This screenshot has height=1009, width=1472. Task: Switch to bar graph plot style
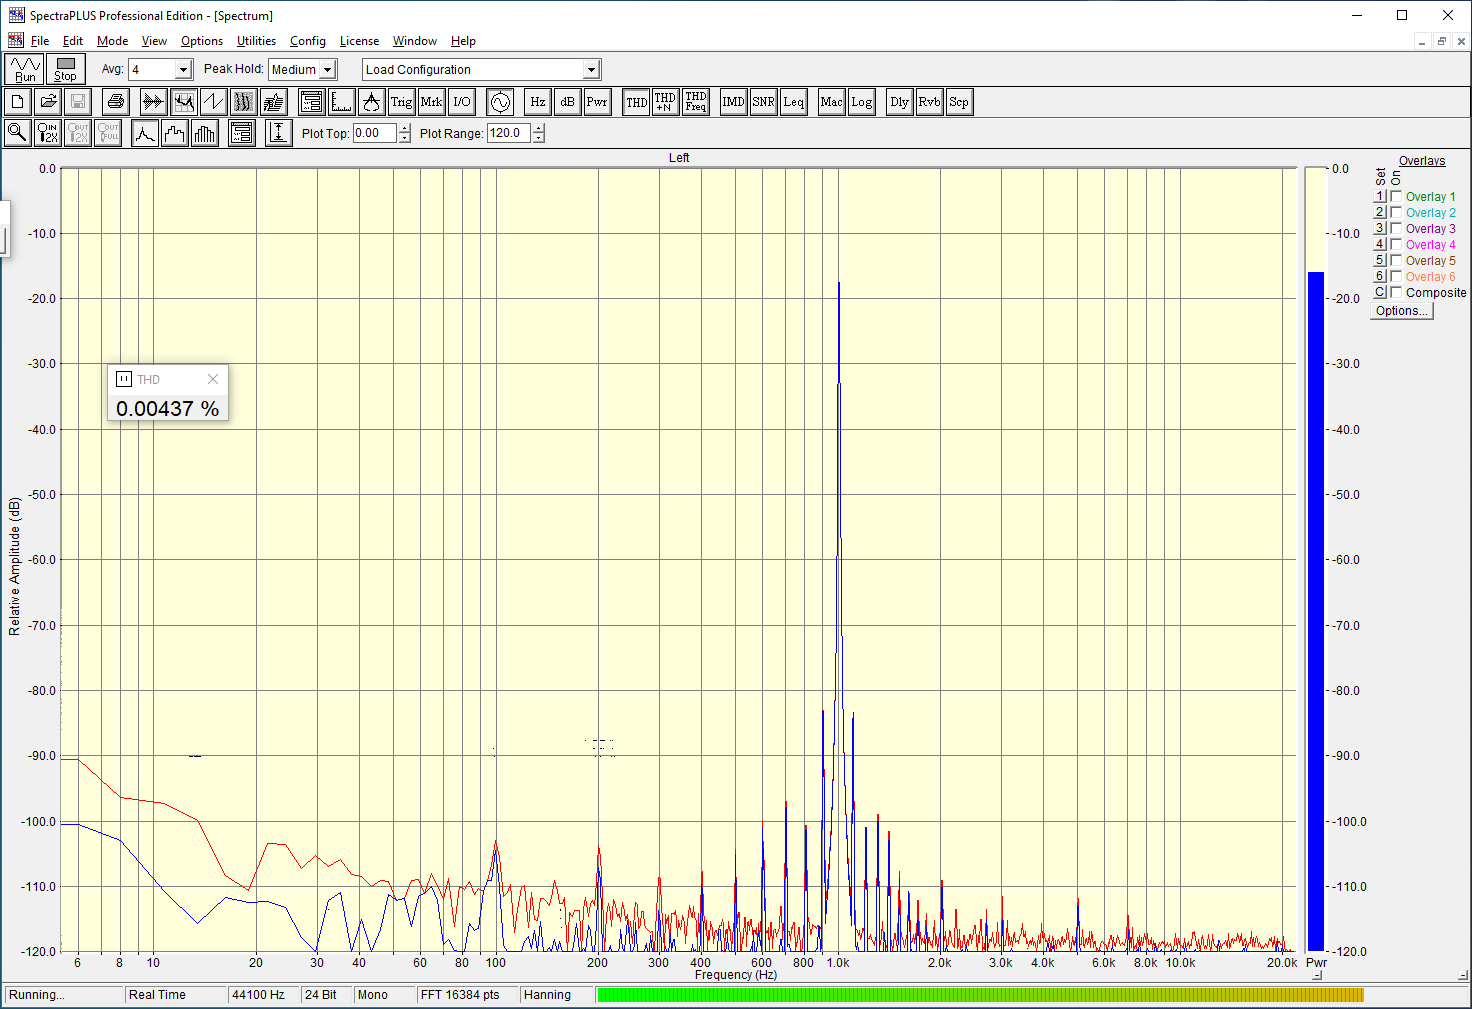(x=205, y=133)
